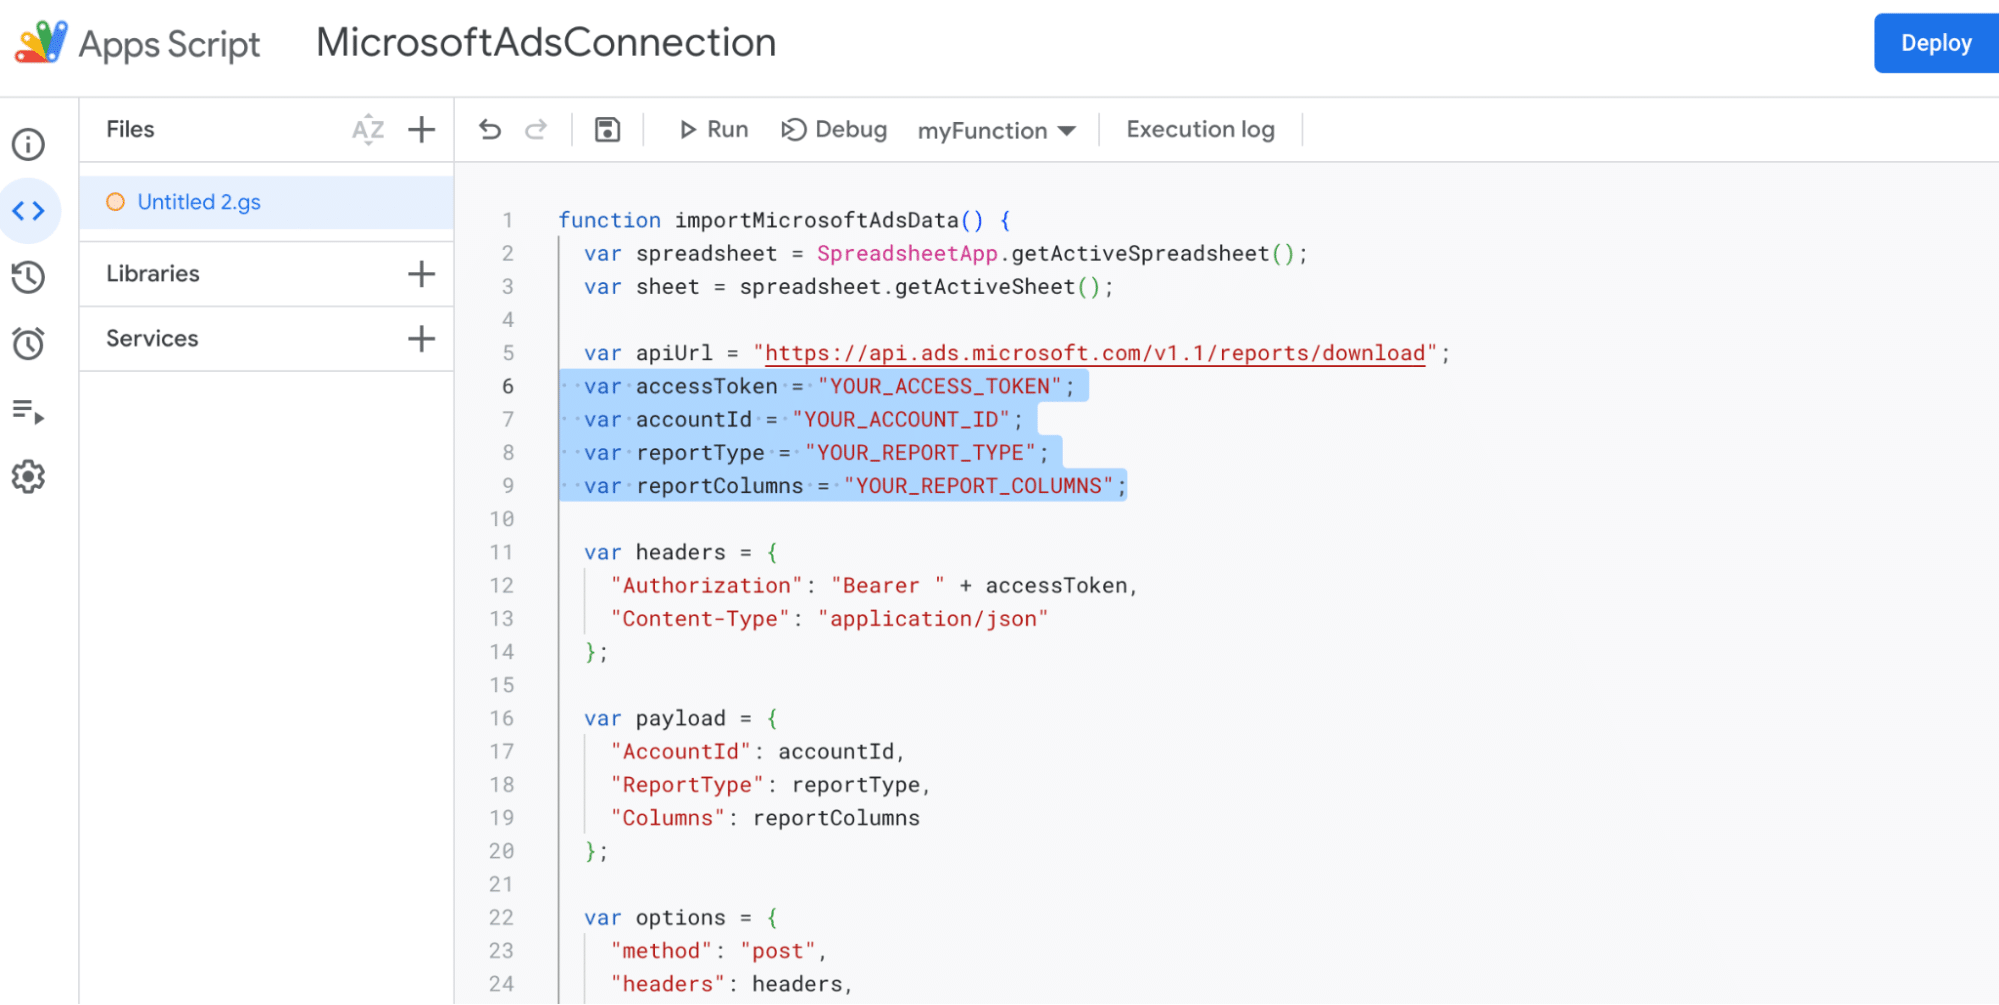
Task: Click the SpreadsheetApp text on line 2
Action: coord(907,254)
